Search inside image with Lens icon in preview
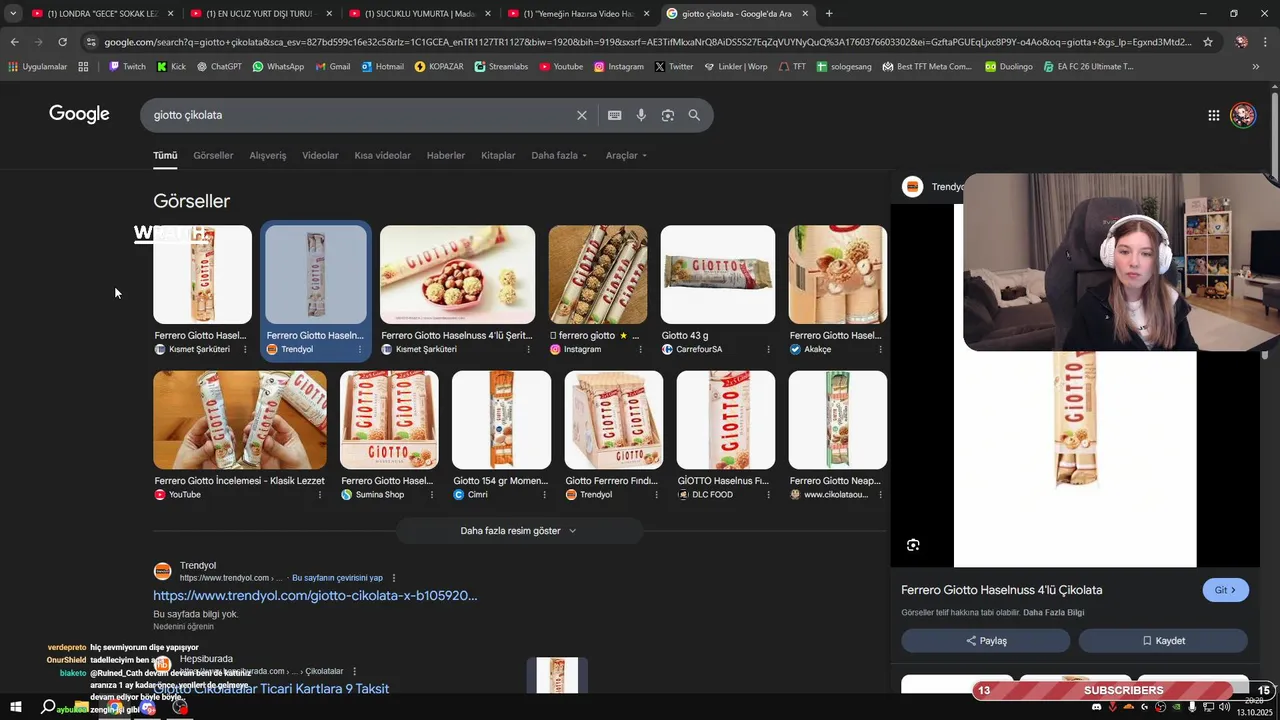1280x720 pixels. pyautogui.click(x=913, y=545)
